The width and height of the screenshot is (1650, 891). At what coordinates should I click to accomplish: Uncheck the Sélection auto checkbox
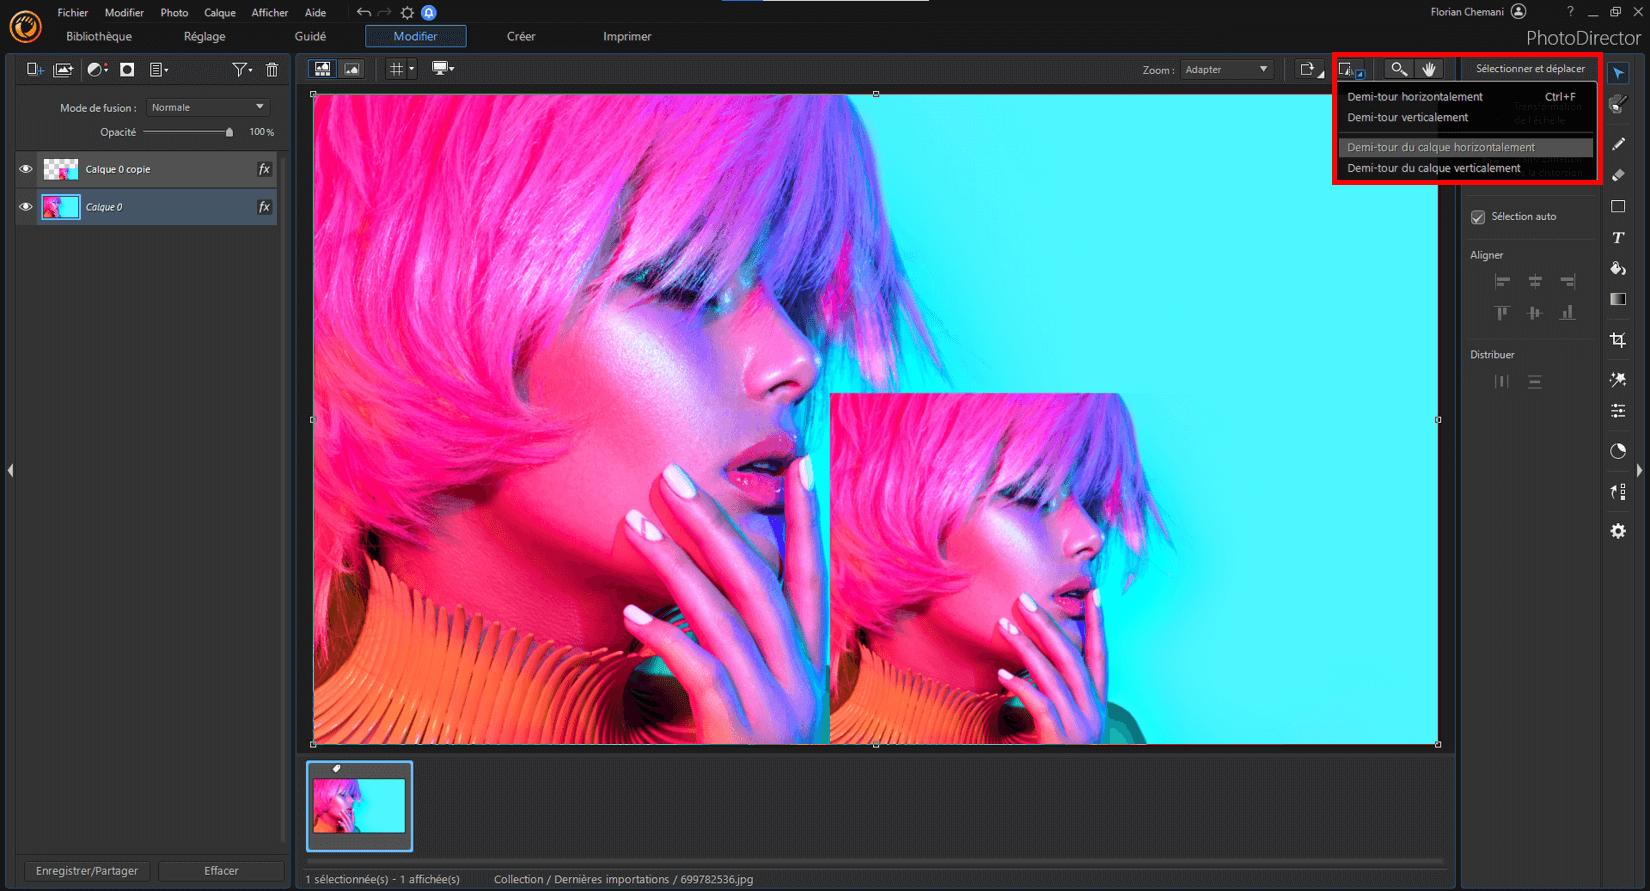pyautogui.click(x=1478, y=217)
